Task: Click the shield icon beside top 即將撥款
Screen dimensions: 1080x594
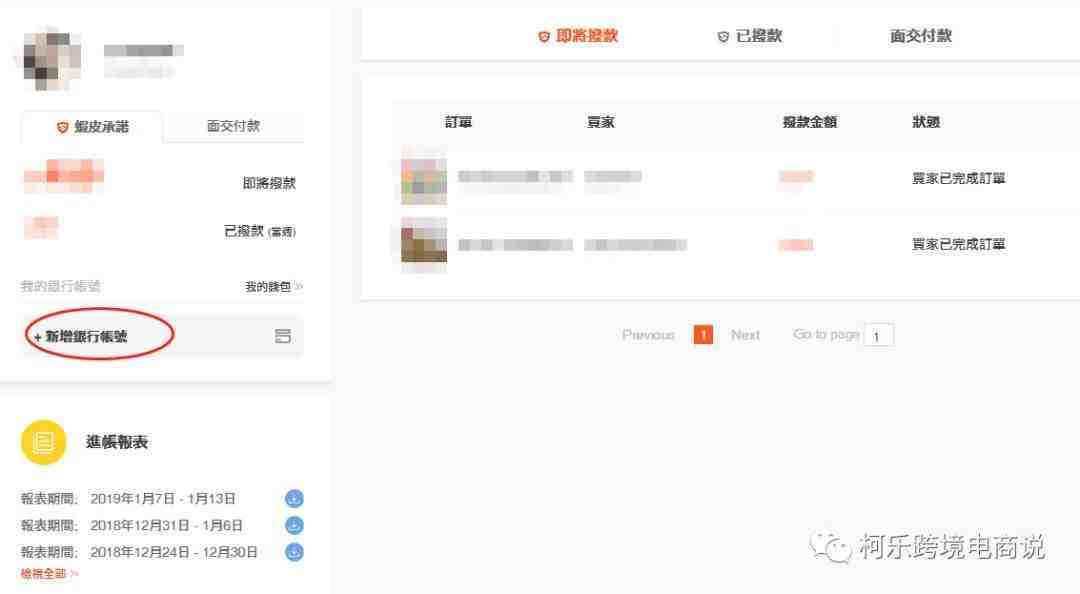Action: pyautogui.click(x=543, y=37)
